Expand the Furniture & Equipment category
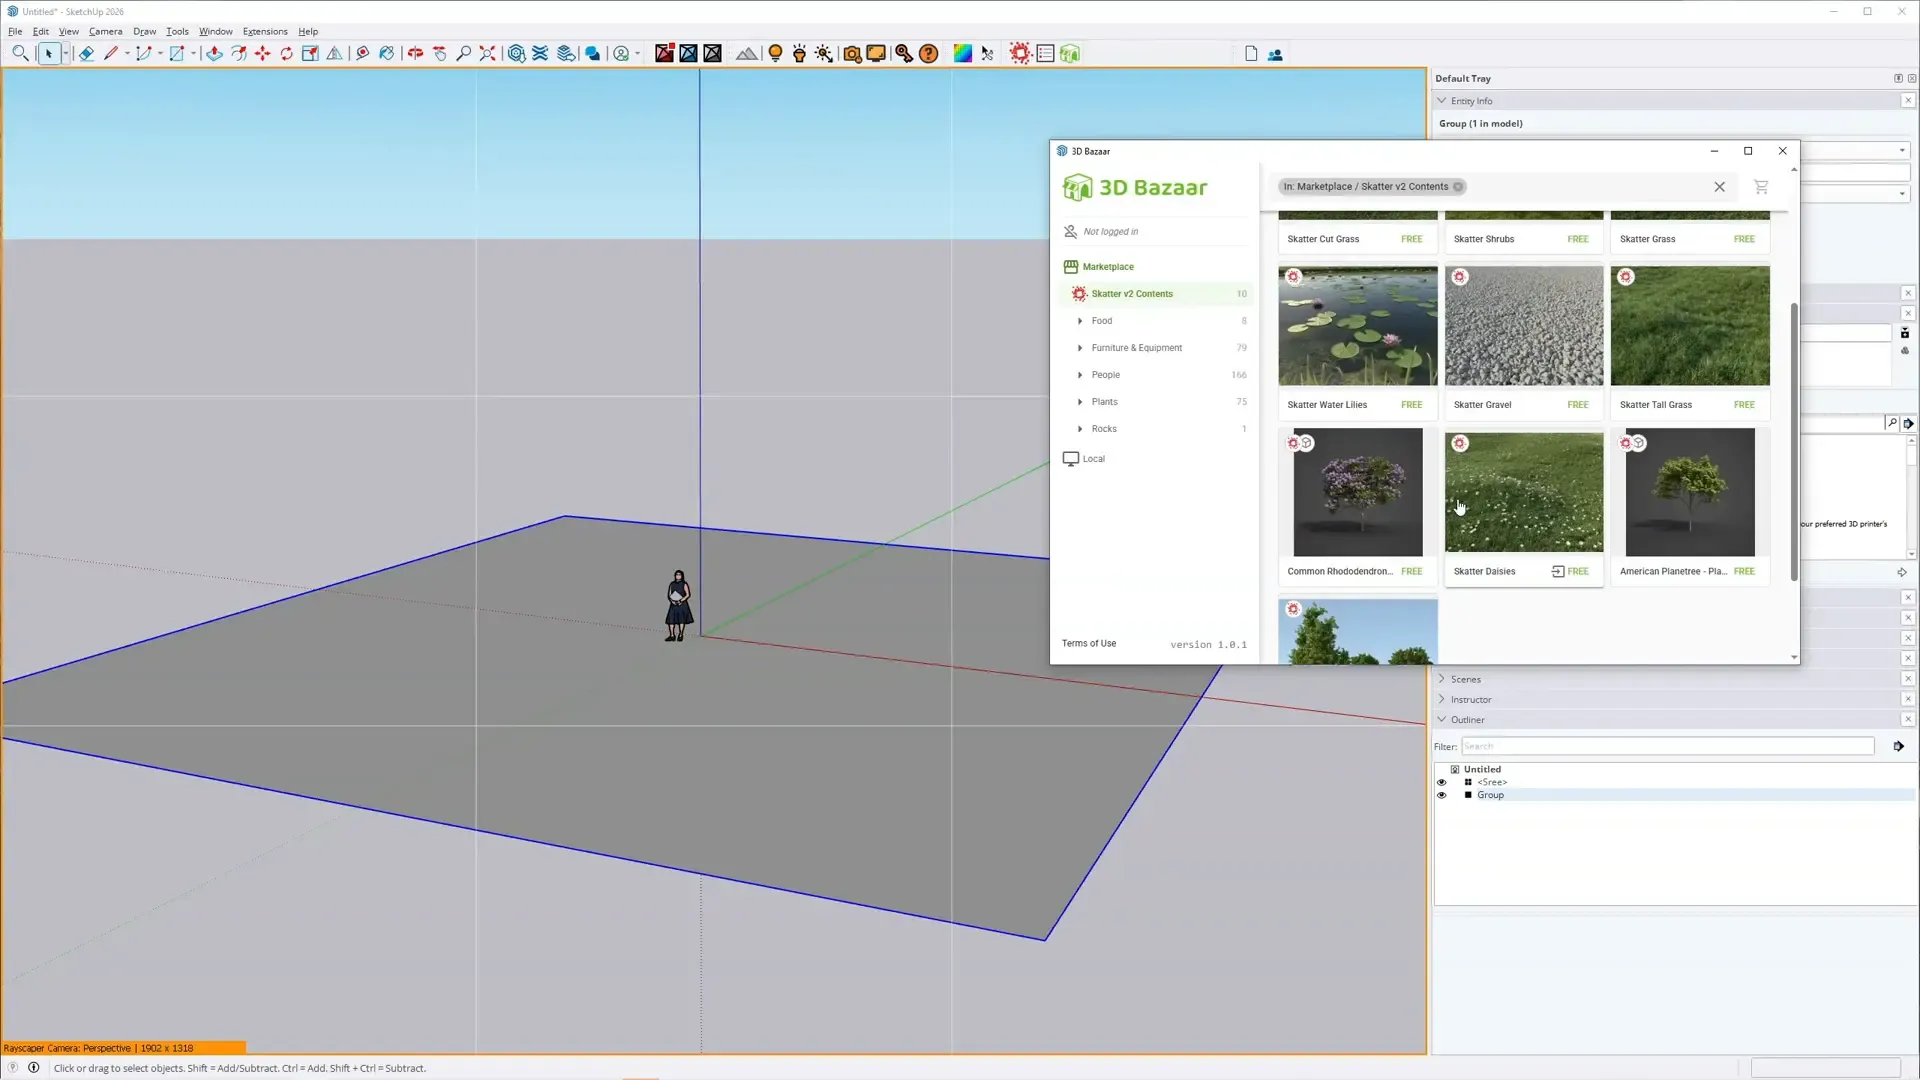1920x1080 pixels. click(1080, 348)
